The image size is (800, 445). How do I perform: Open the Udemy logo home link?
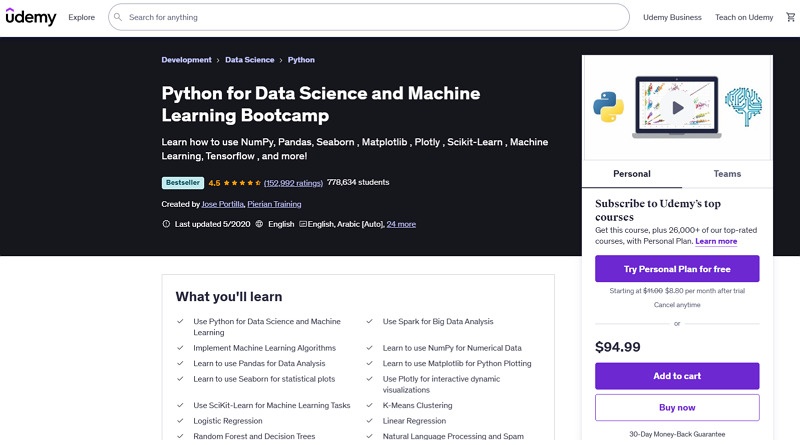(31, 17)
